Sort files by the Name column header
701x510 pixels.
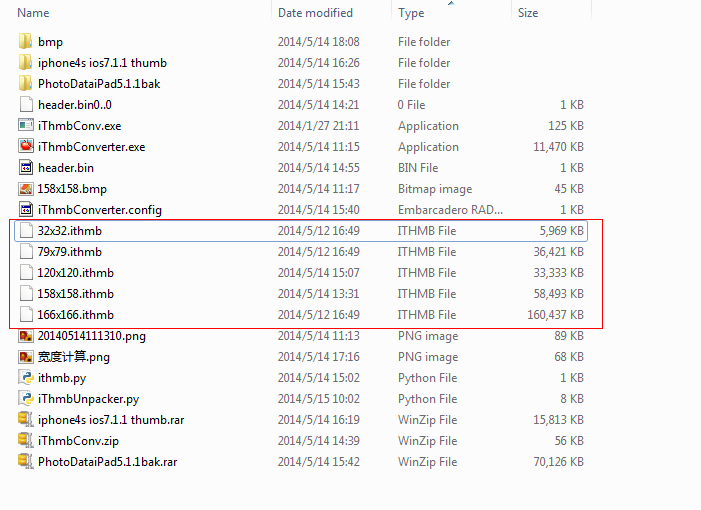33,13
